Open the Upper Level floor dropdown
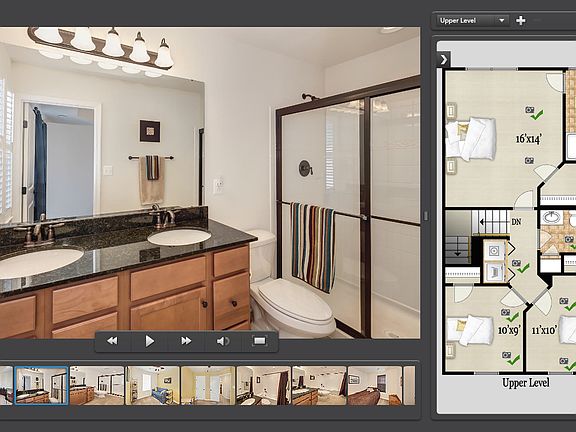 (x=473, y=21)
